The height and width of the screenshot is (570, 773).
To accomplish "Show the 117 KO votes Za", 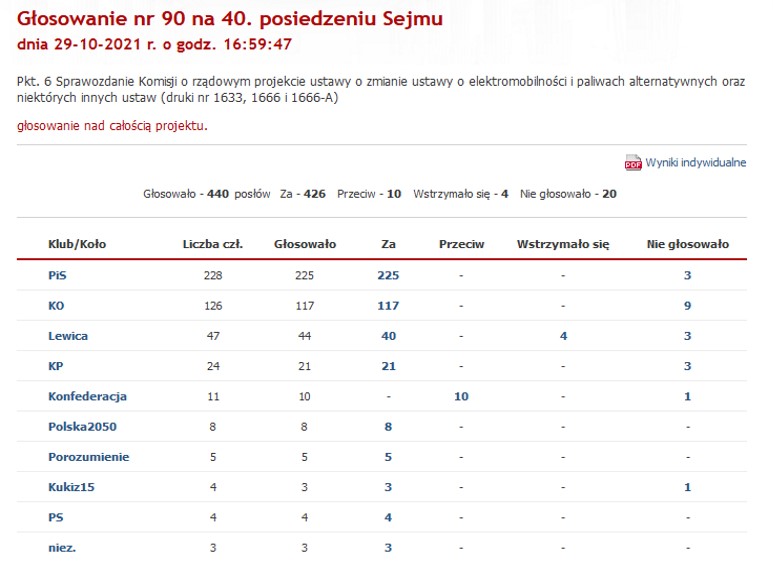I will (x=389, y=306).
